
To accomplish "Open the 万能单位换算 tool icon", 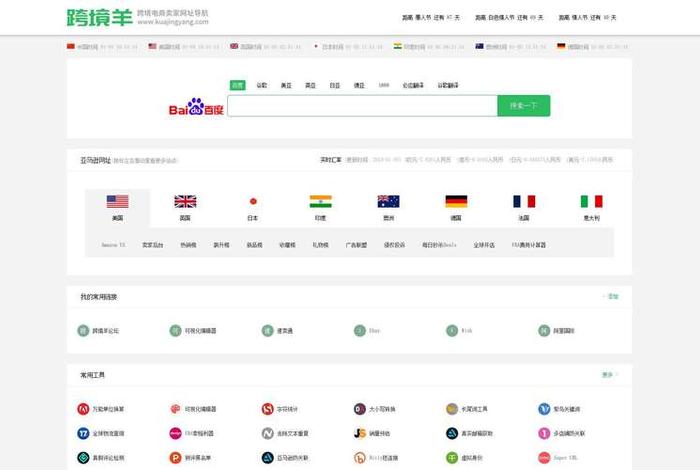I will [x=84, y=409].
